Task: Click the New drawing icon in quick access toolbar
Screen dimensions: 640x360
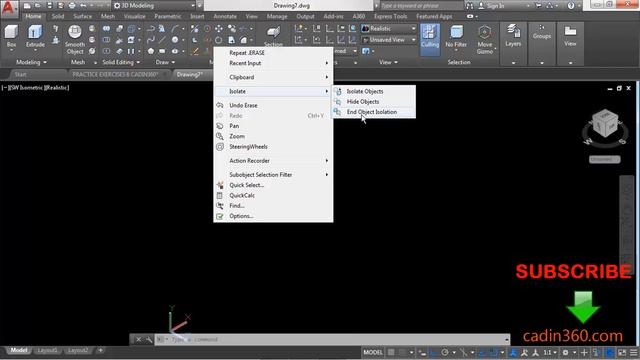Action: [27, 6]
